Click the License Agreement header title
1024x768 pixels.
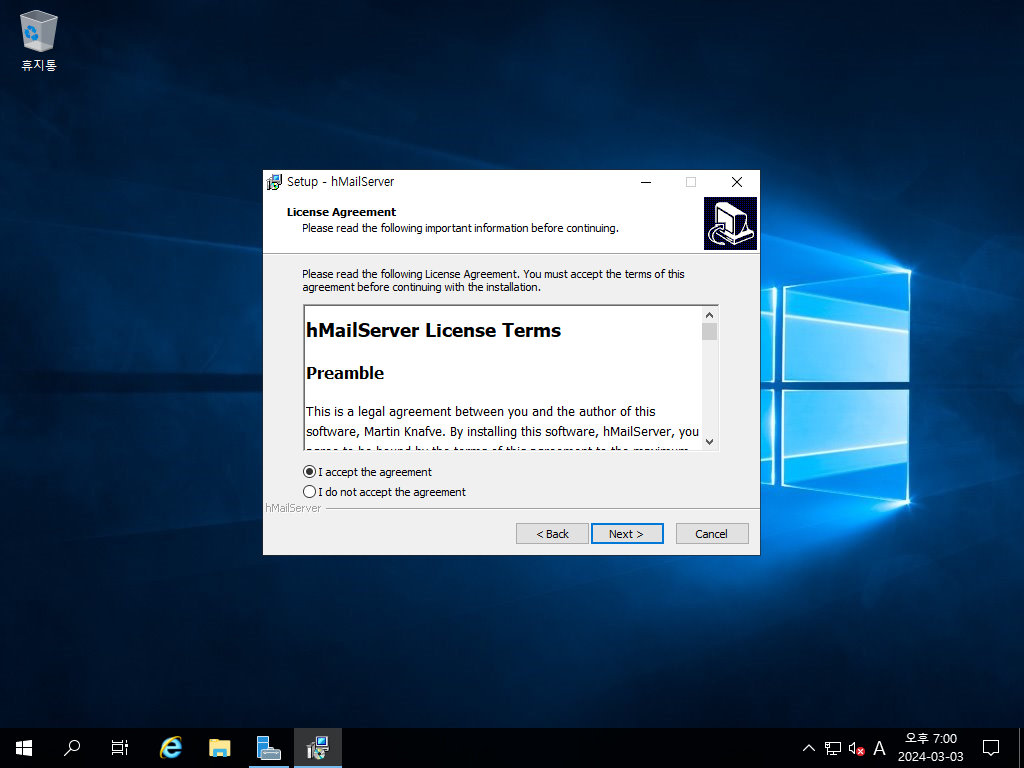[x=341, y=212]
